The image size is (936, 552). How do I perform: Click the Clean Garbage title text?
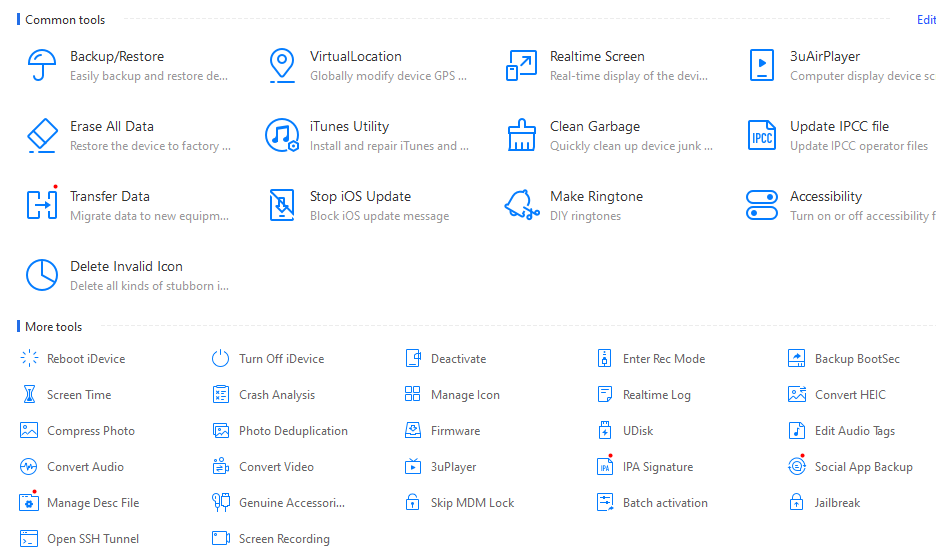click(x=595, y=126)
